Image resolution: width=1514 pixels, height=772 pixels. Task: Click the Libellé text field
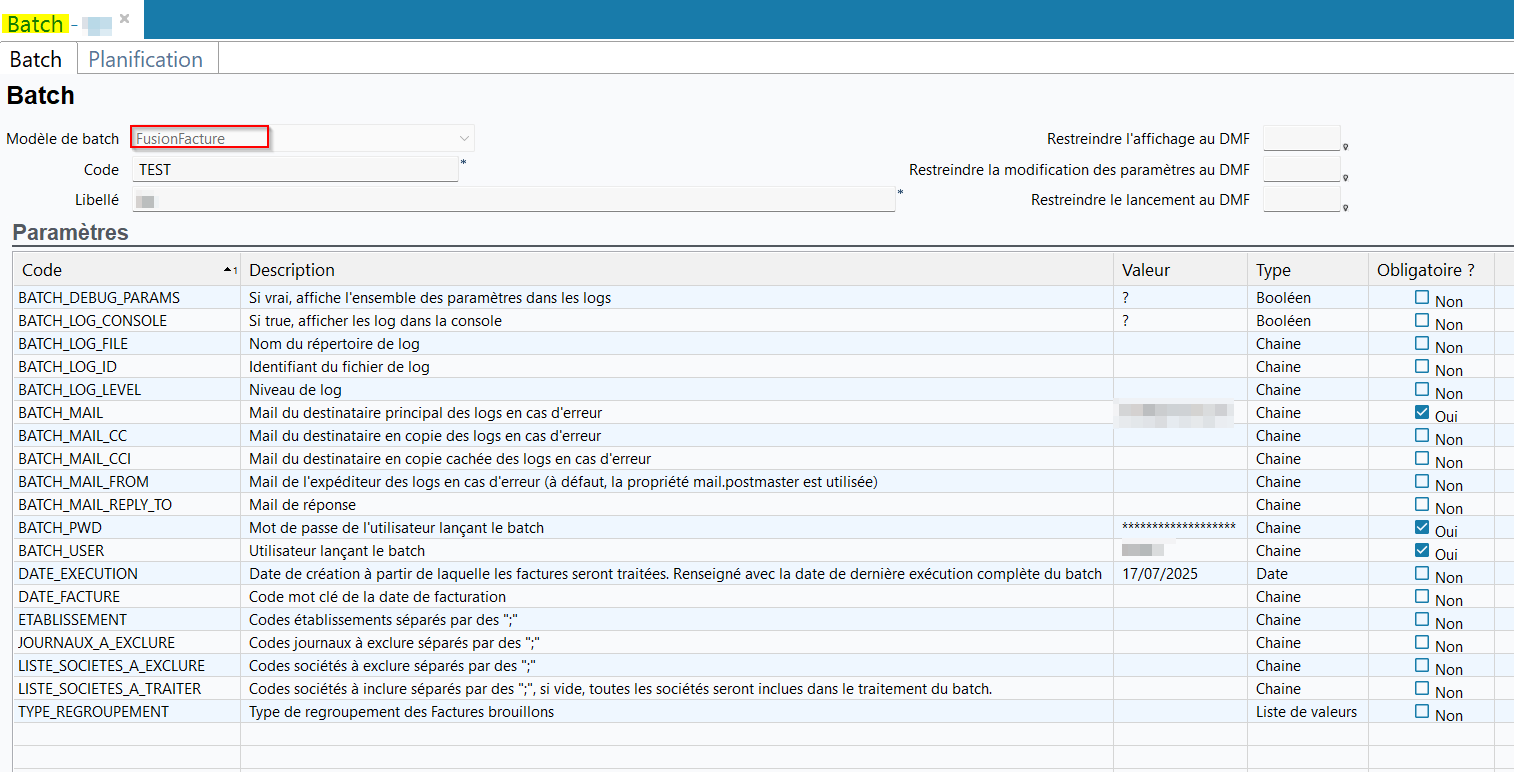pos(513,200)
